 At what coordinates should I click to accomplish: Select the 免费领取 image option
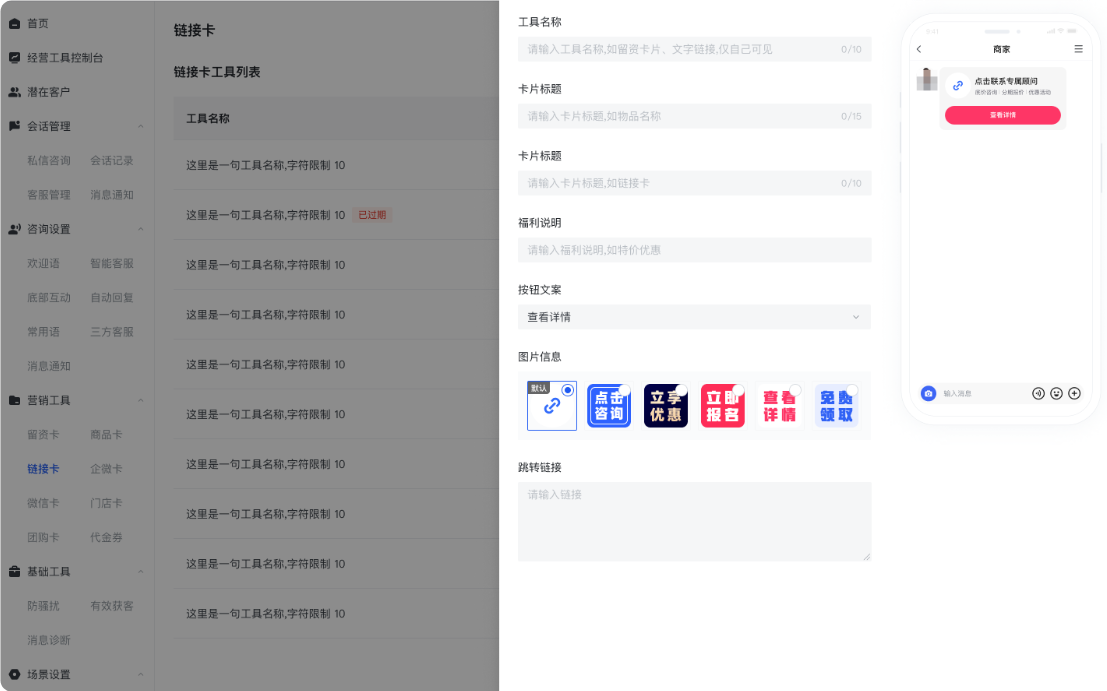(837, 406)
